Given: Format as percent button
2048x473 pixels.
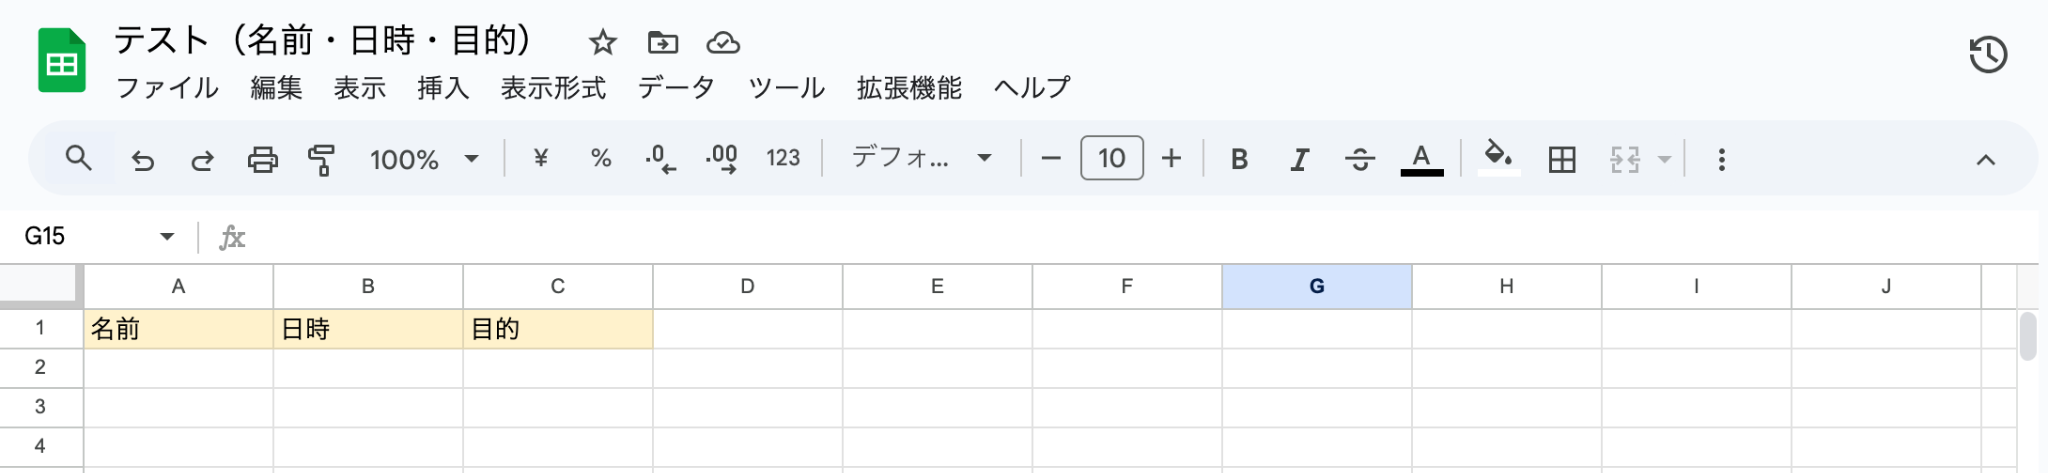Looking at the screenshot, I should tap(600, 159).
